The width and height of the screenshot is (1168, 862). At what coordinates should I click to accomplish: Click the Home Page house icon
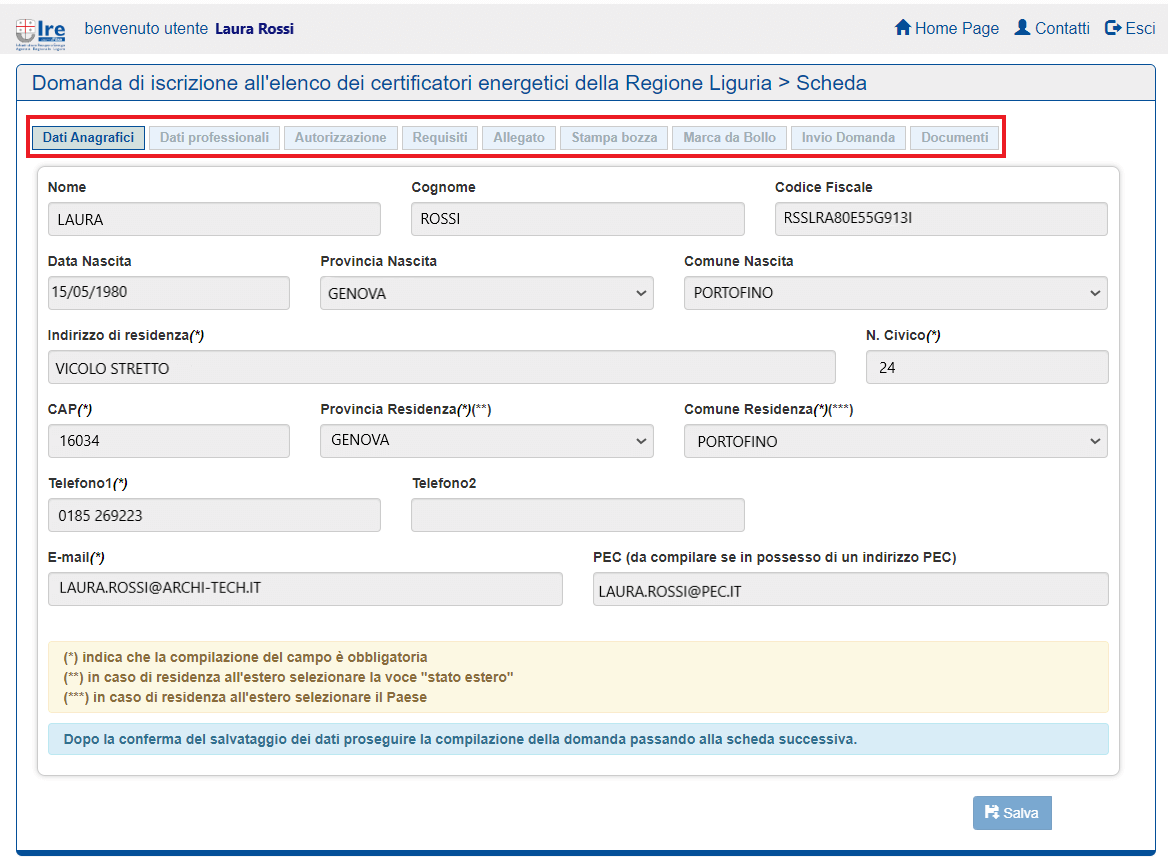[905, 28]
